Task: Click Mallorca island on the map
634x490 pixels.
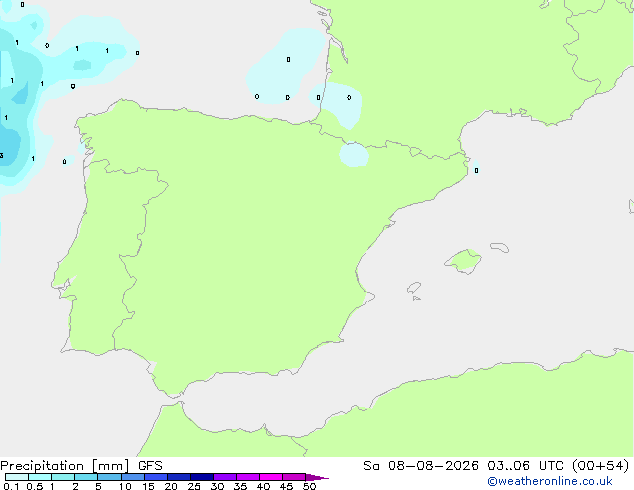Action: pos(464,261)
